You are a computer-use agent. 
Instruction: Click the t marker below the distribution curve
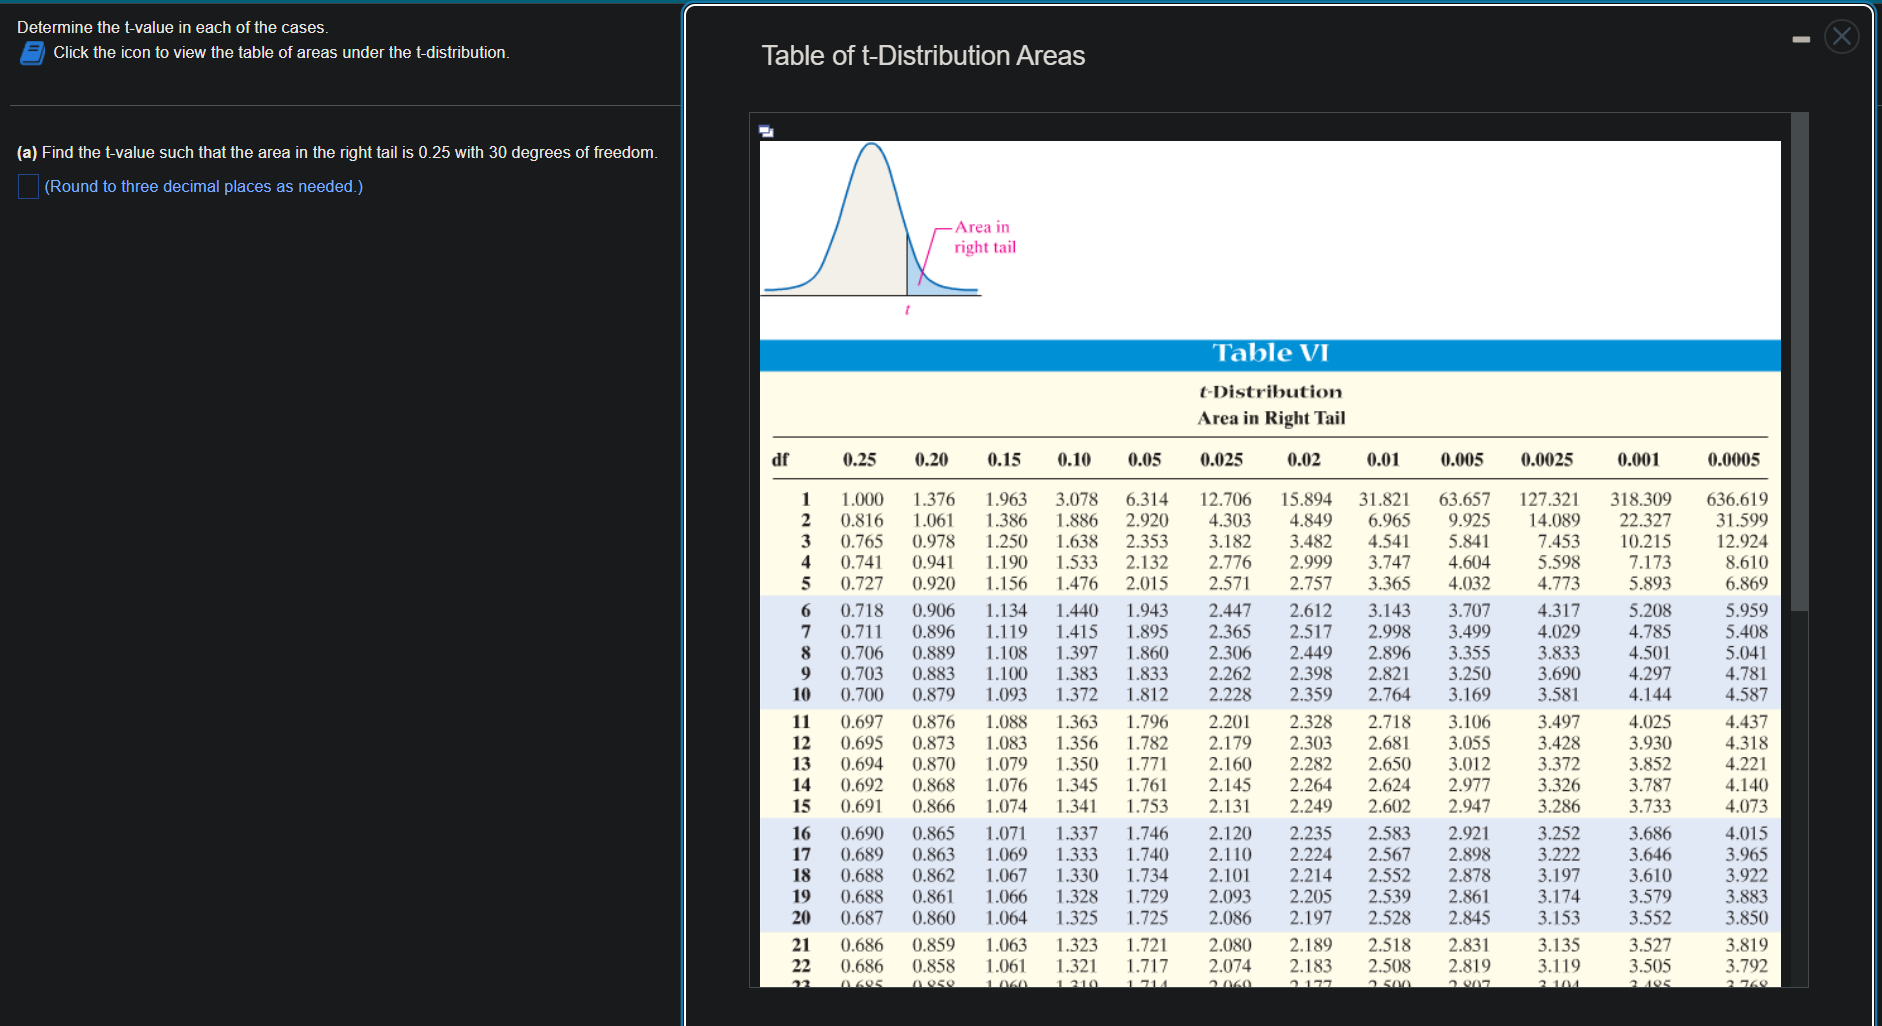[x=907, y=310]
